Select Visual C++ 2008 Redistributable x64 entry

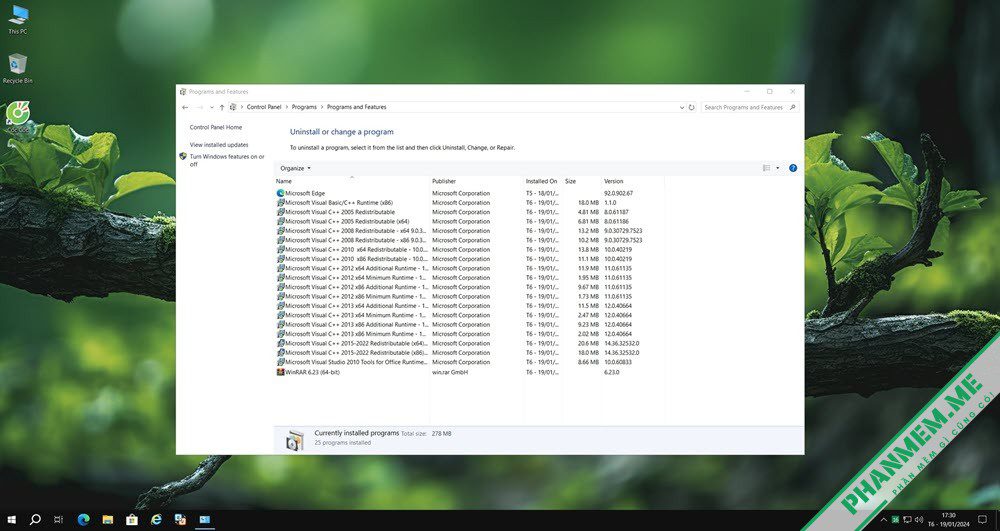coord(469,231)
